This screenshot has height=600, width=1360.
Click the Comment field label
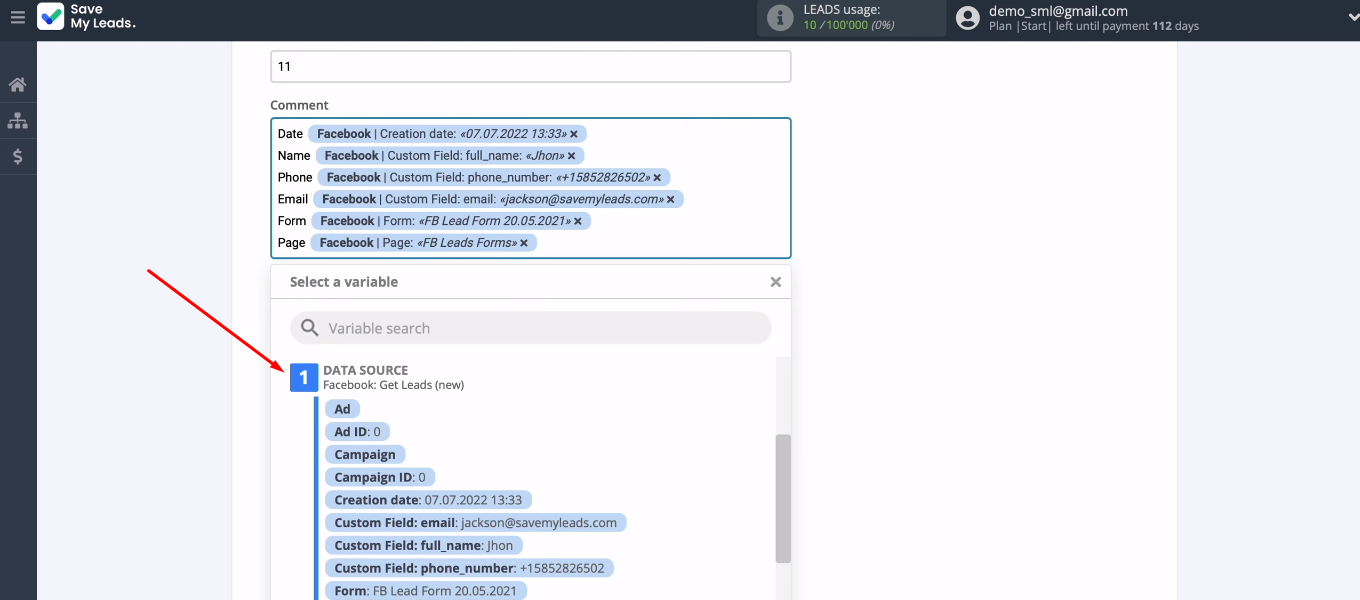pyautogui.click(x=299, y=105)
